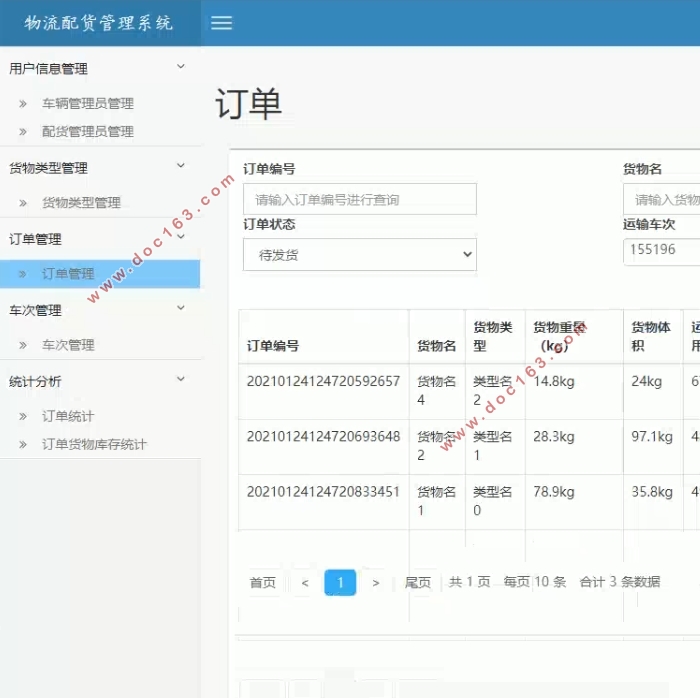This screenshot has height=698, width=700.
Task: Go to 尾页 last page
Action: [x=418, y=582]
